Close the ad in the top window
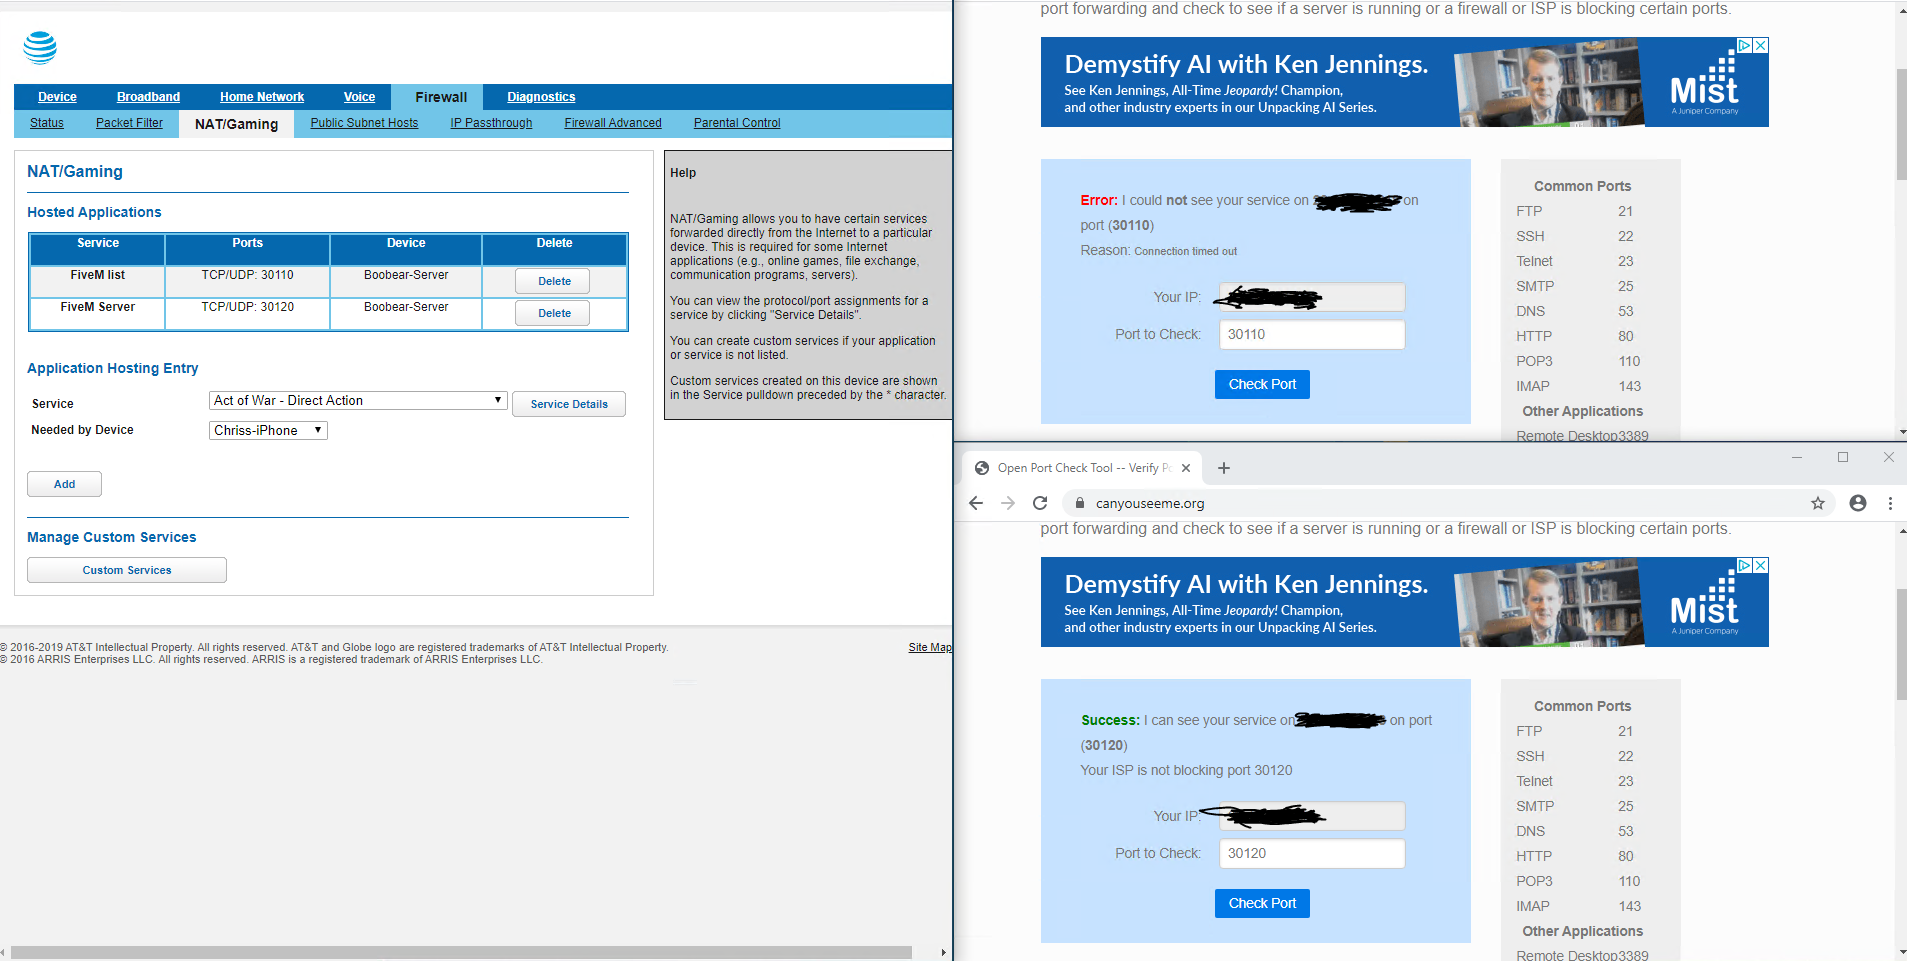The image size is (1907, 961). click(1761, 45)
